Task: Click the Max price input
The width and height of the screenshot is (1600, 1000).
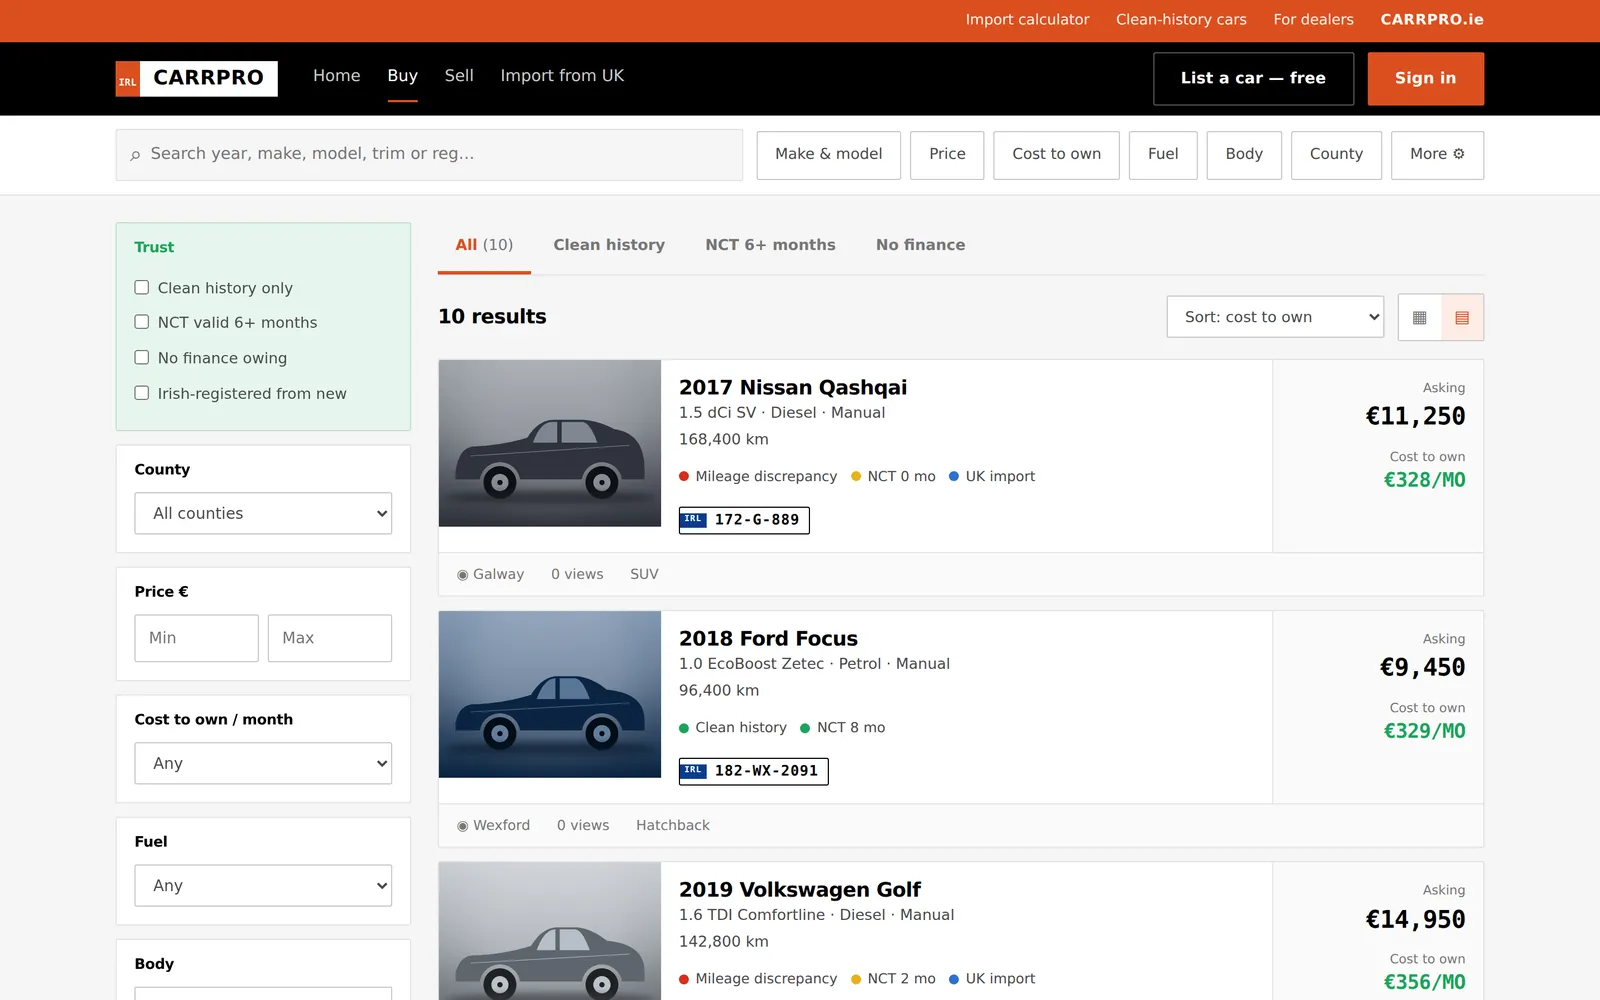Action: pyautogui.click(x=330, y=638)
